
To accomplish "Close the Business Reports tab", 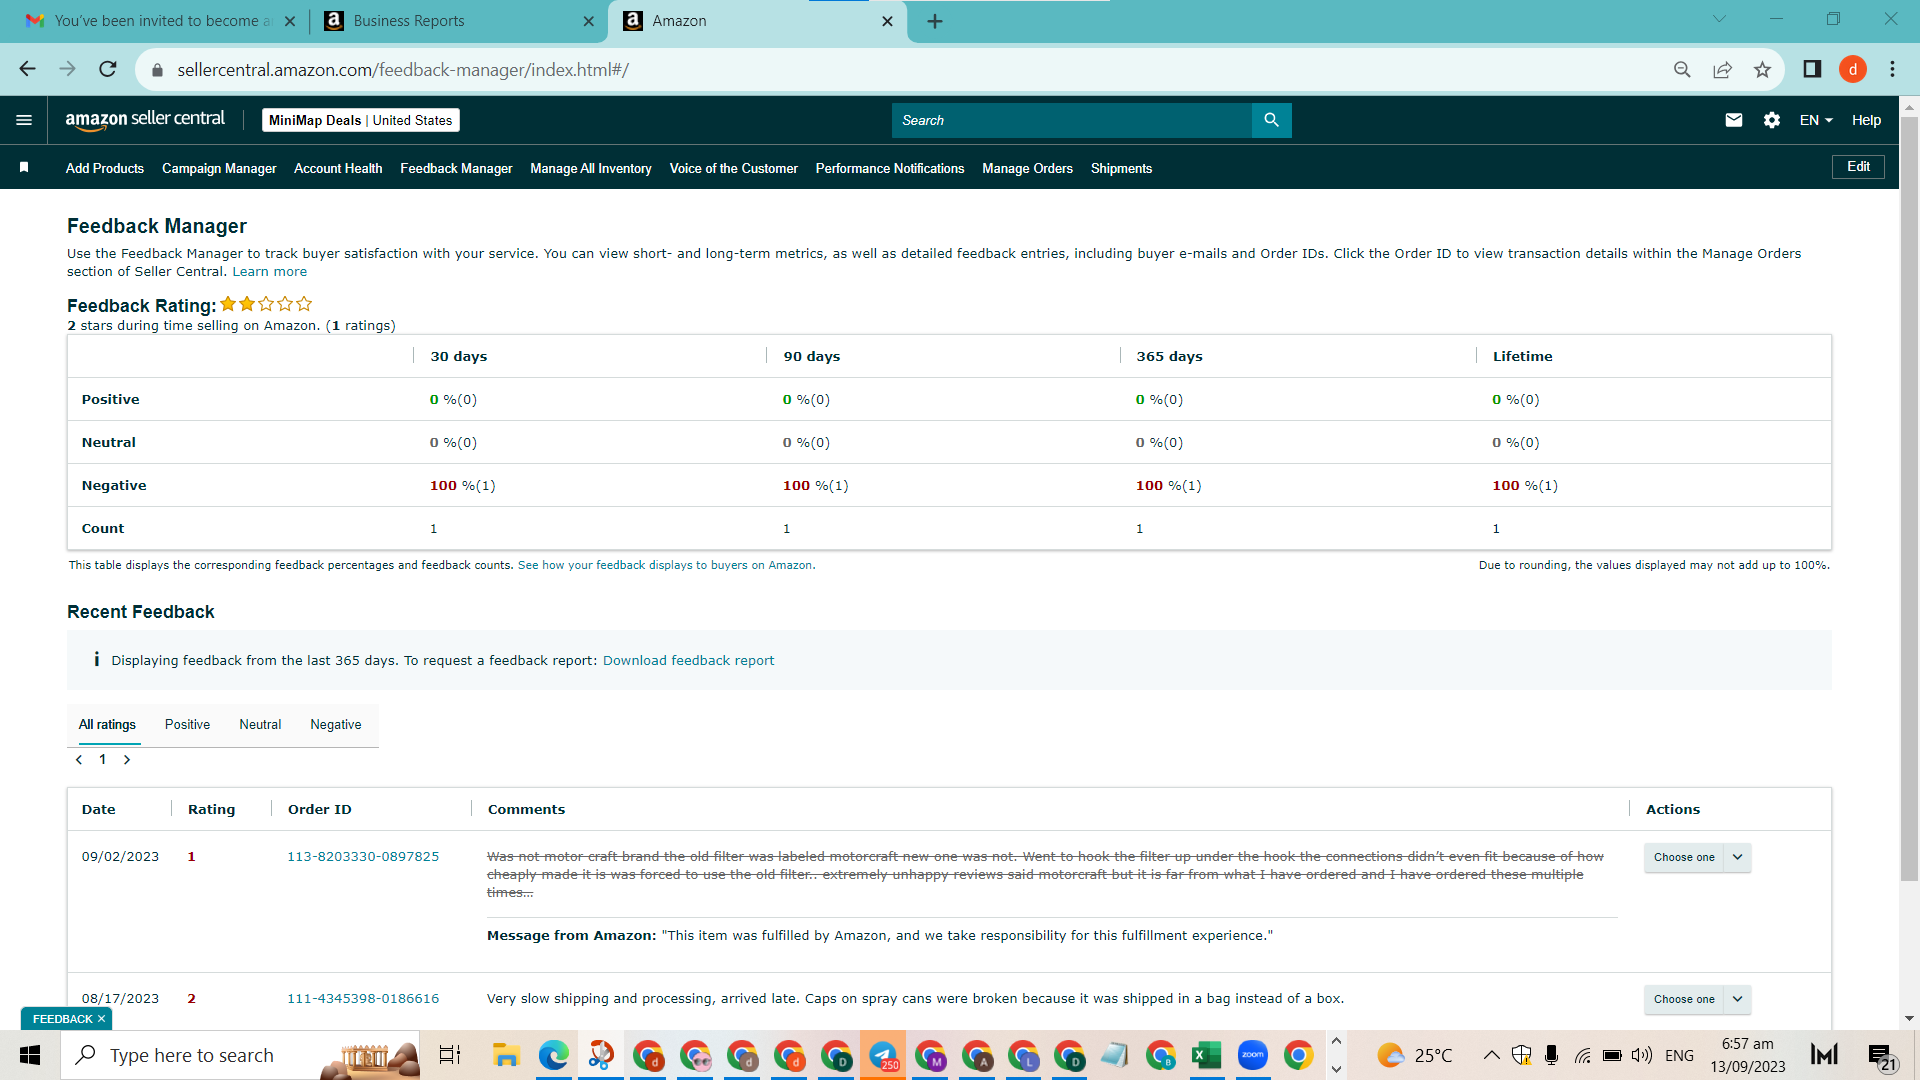I will coord(588,21).
